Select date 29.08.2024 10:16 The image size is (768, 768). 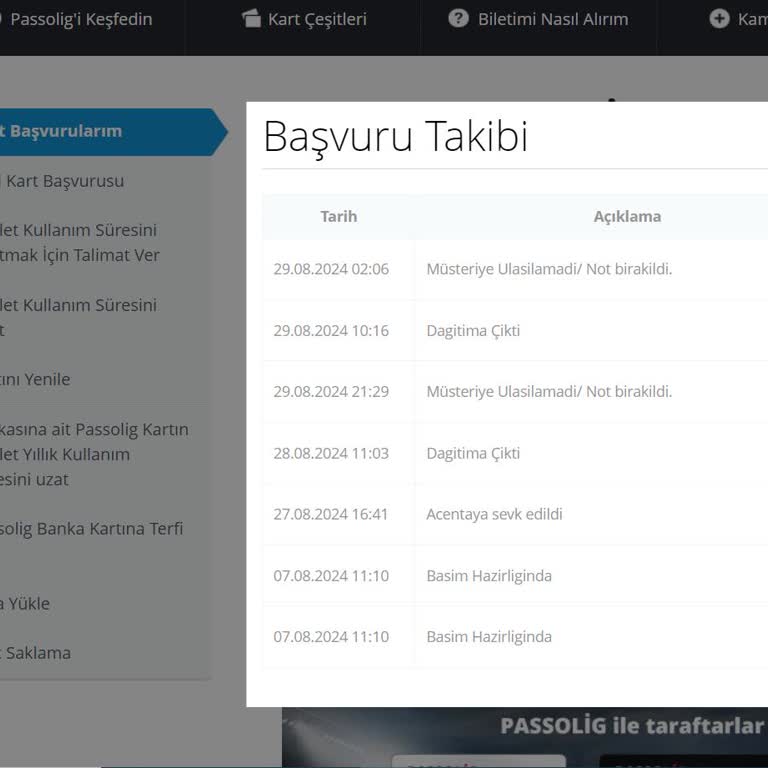(331, 331)
